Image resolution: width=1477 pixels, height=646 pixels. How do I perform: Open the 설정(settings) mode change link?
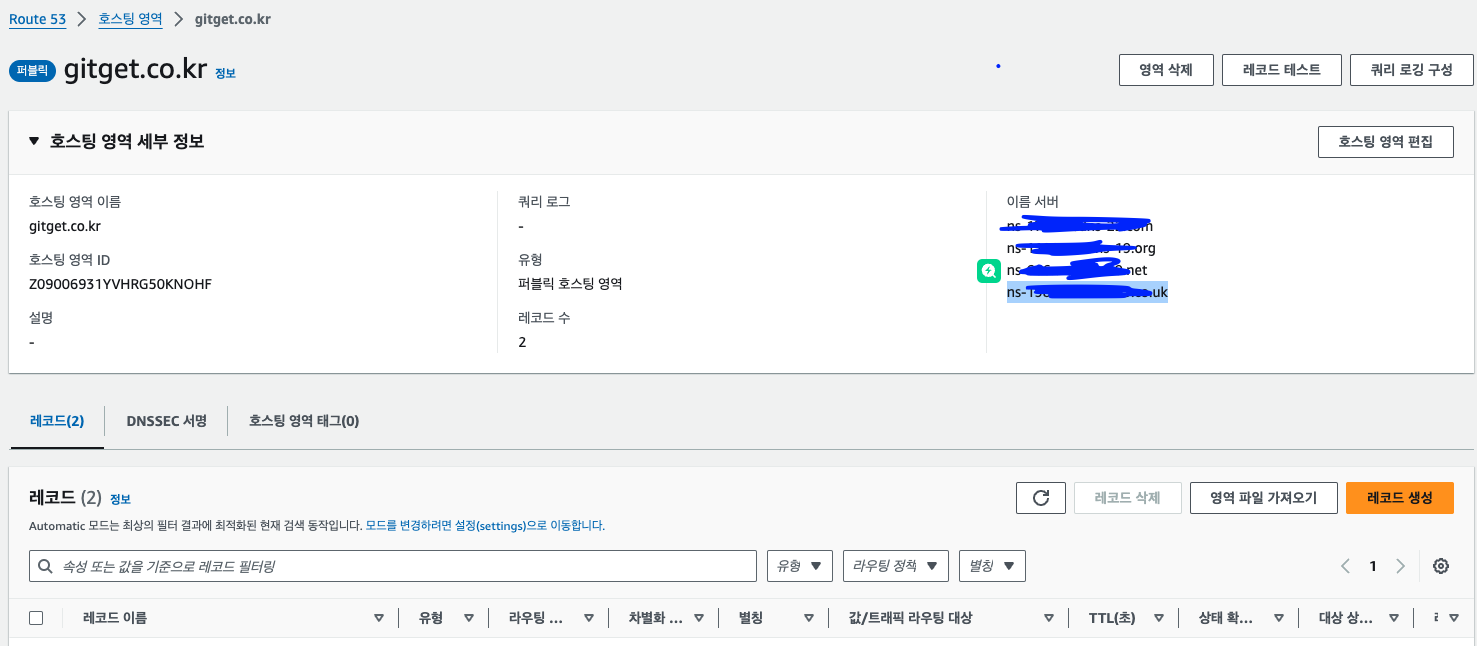[x=484, y=525]
